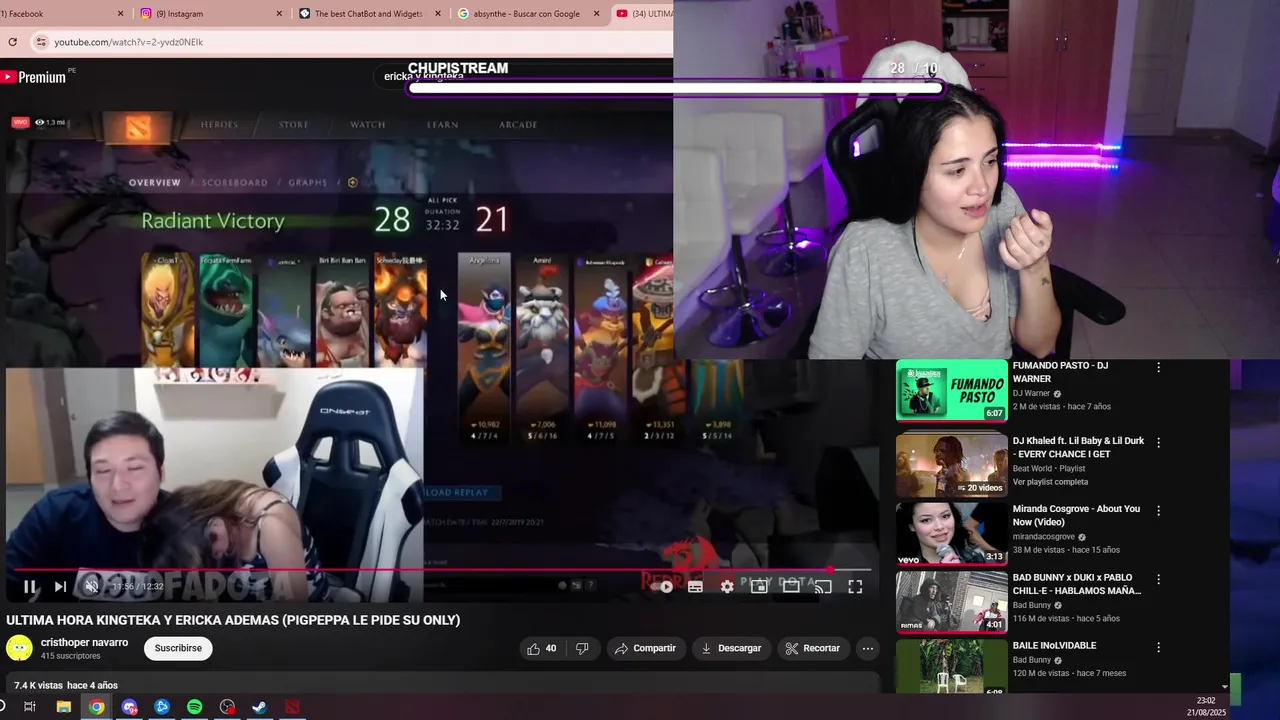Open options menu for BAD BUNNY x DUKI
Image resolution: width=1280 pixels, height=720 pixels.
(x=1158, y=579)
